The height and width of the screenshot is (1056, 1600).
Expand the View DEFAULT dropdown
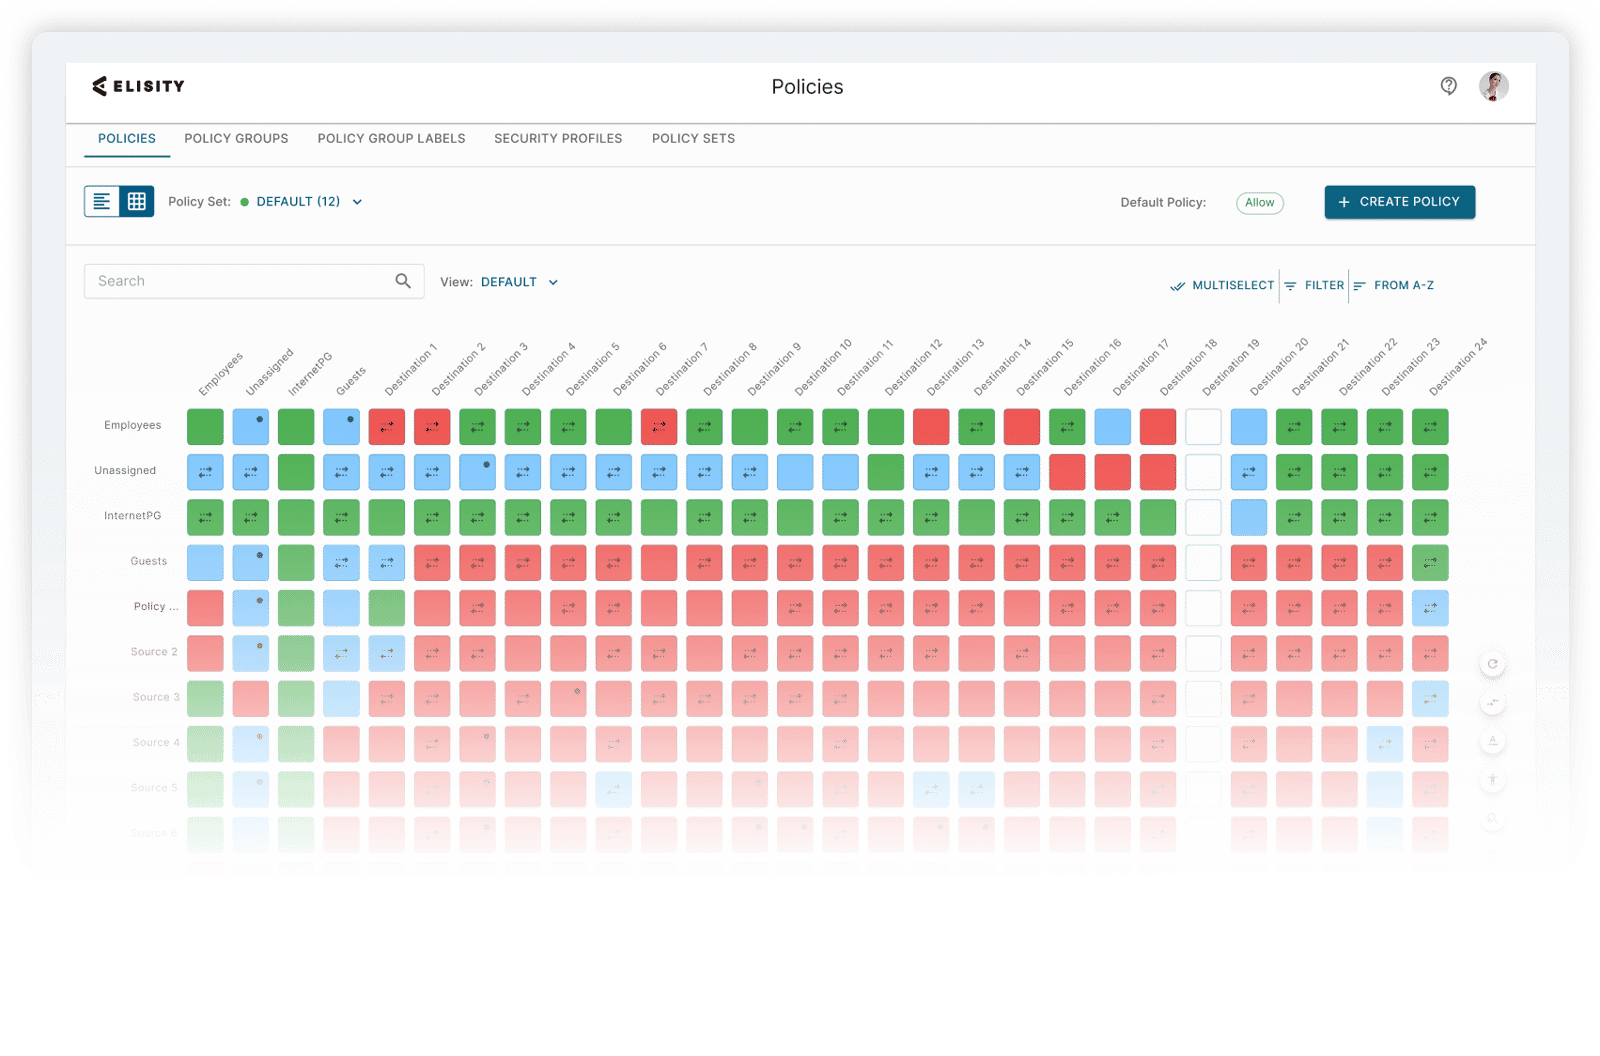pyautogui.click(x=519, y=282)
